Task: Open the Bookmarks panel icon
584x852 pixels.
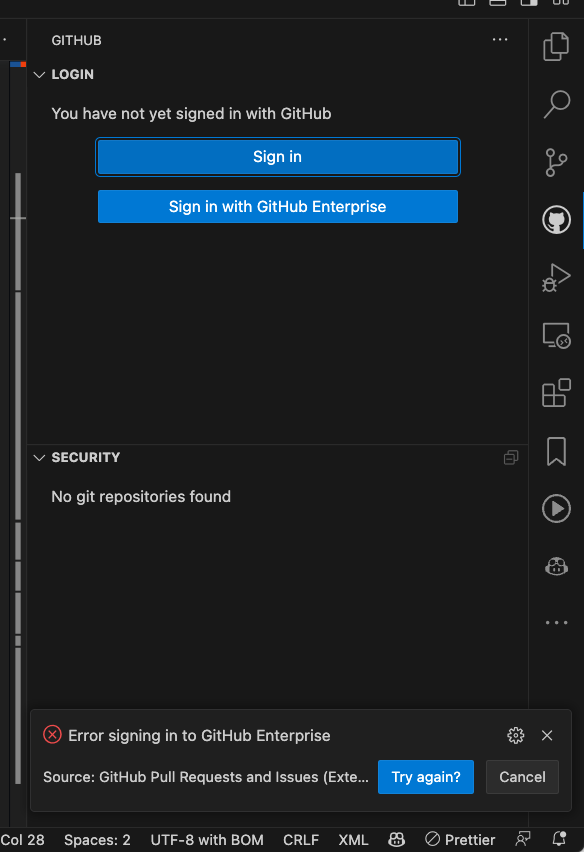Action: click(x=556, y=452)
